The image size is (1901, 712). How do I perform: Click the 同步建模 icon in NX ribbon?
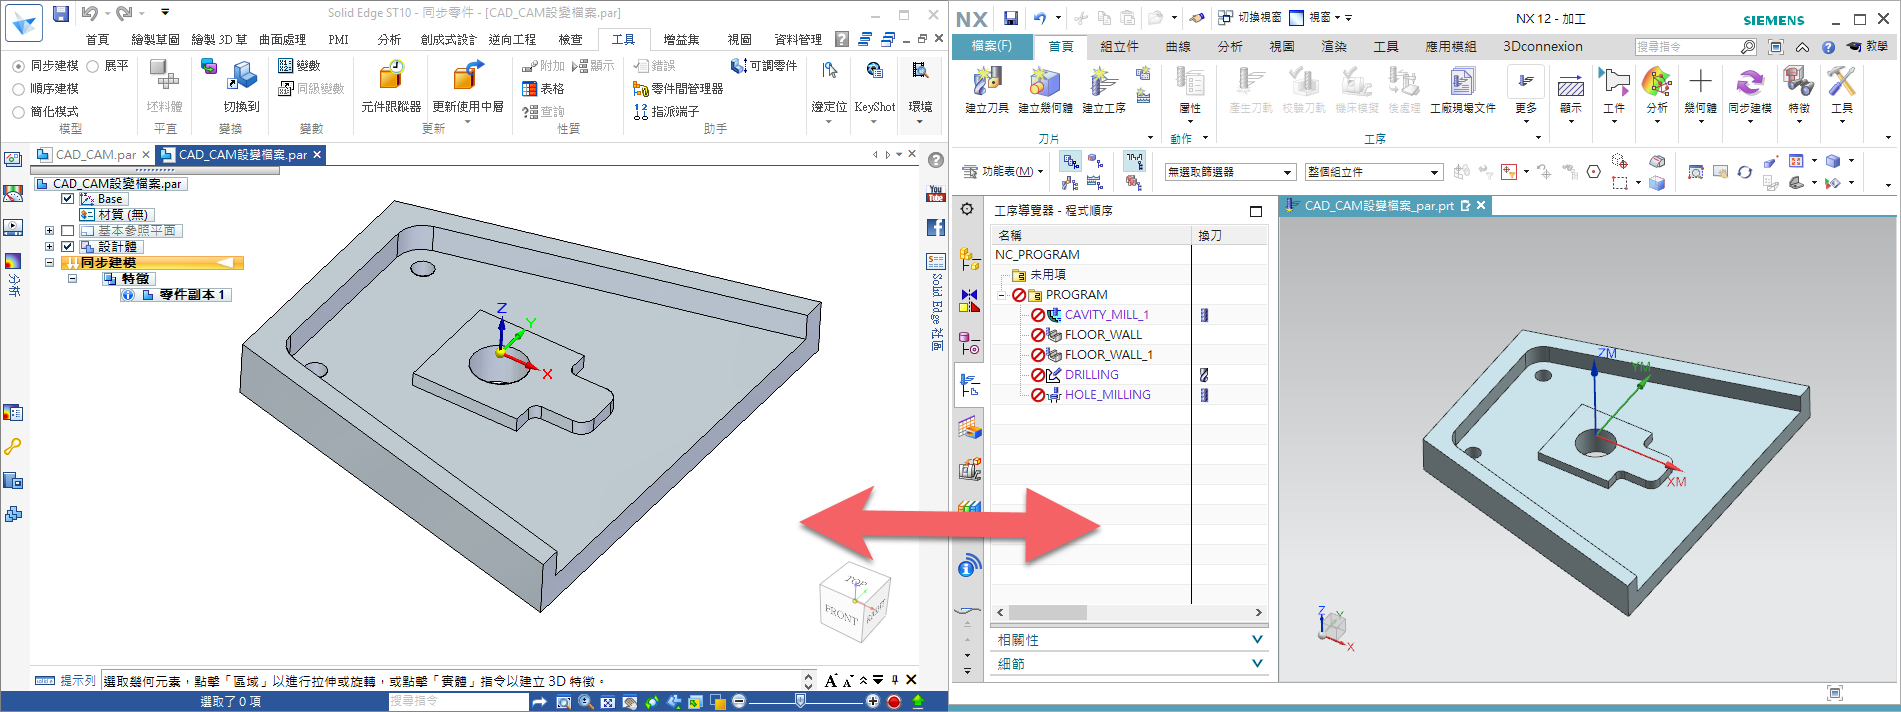click(1750, 82)
